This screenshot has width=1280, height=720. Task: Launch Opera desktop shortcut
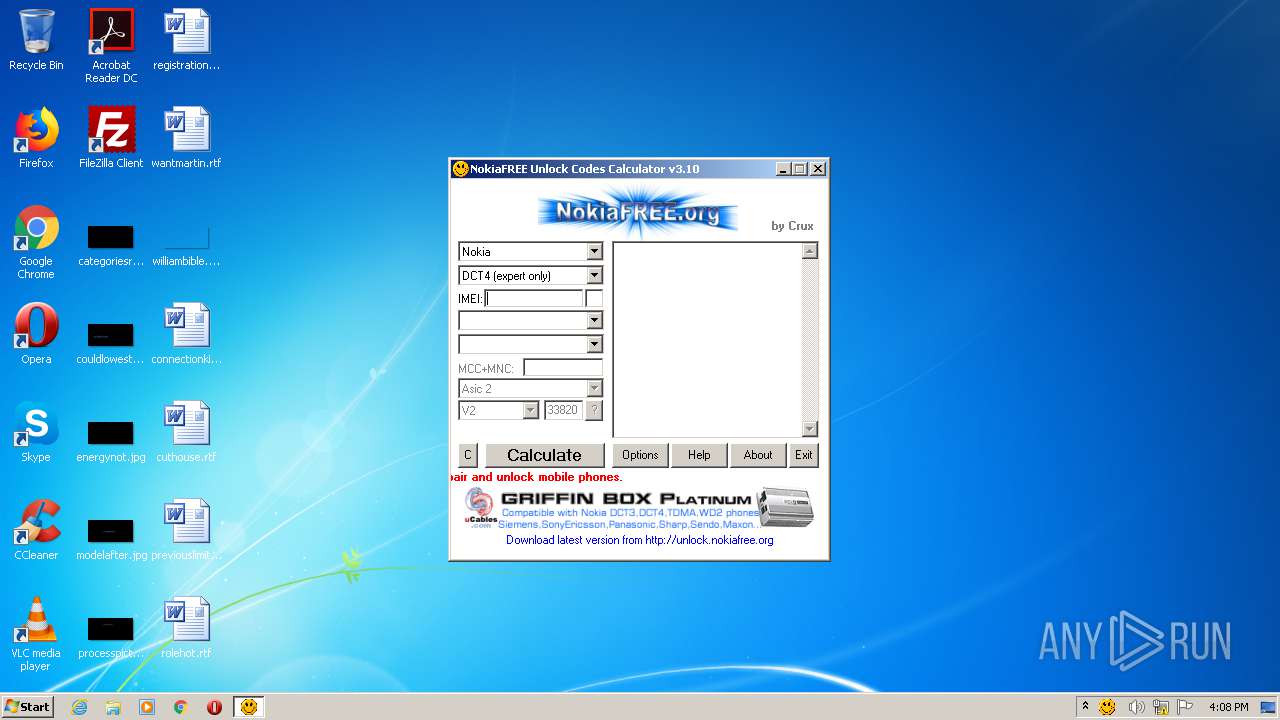36,334
